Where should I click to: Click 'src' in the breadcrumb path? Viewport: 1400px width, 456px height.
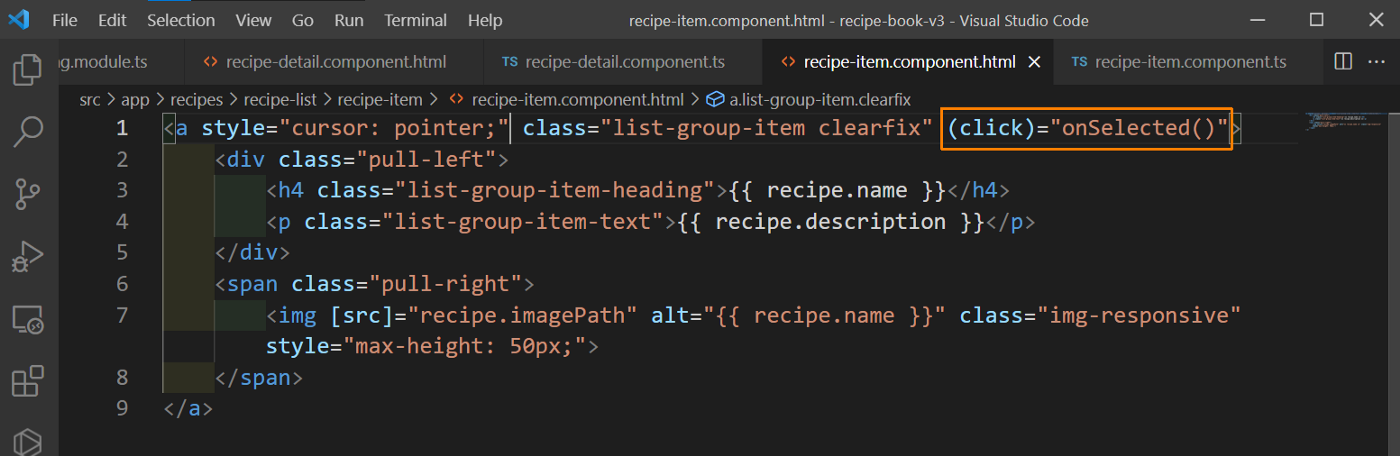click(91, 100)
